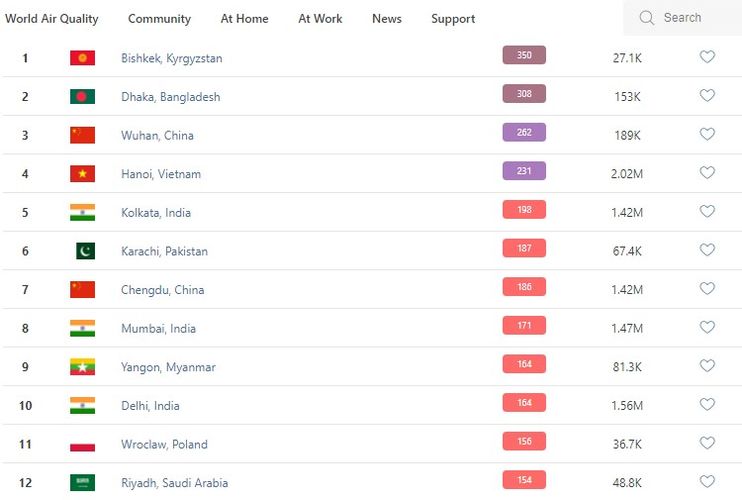Click the magnifying glass search icon
Image resolution: width=742 pixels, height=500 pixels.
click(647, 18)
